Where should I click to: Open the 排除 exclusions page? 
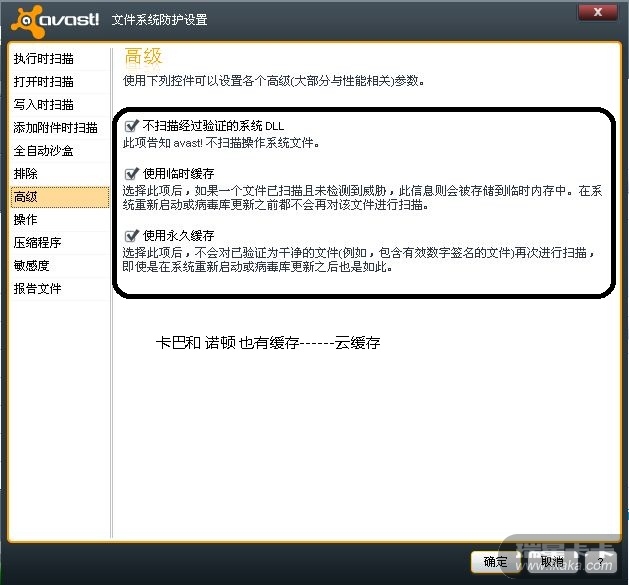pyautogui.click(x=60, y=174)
